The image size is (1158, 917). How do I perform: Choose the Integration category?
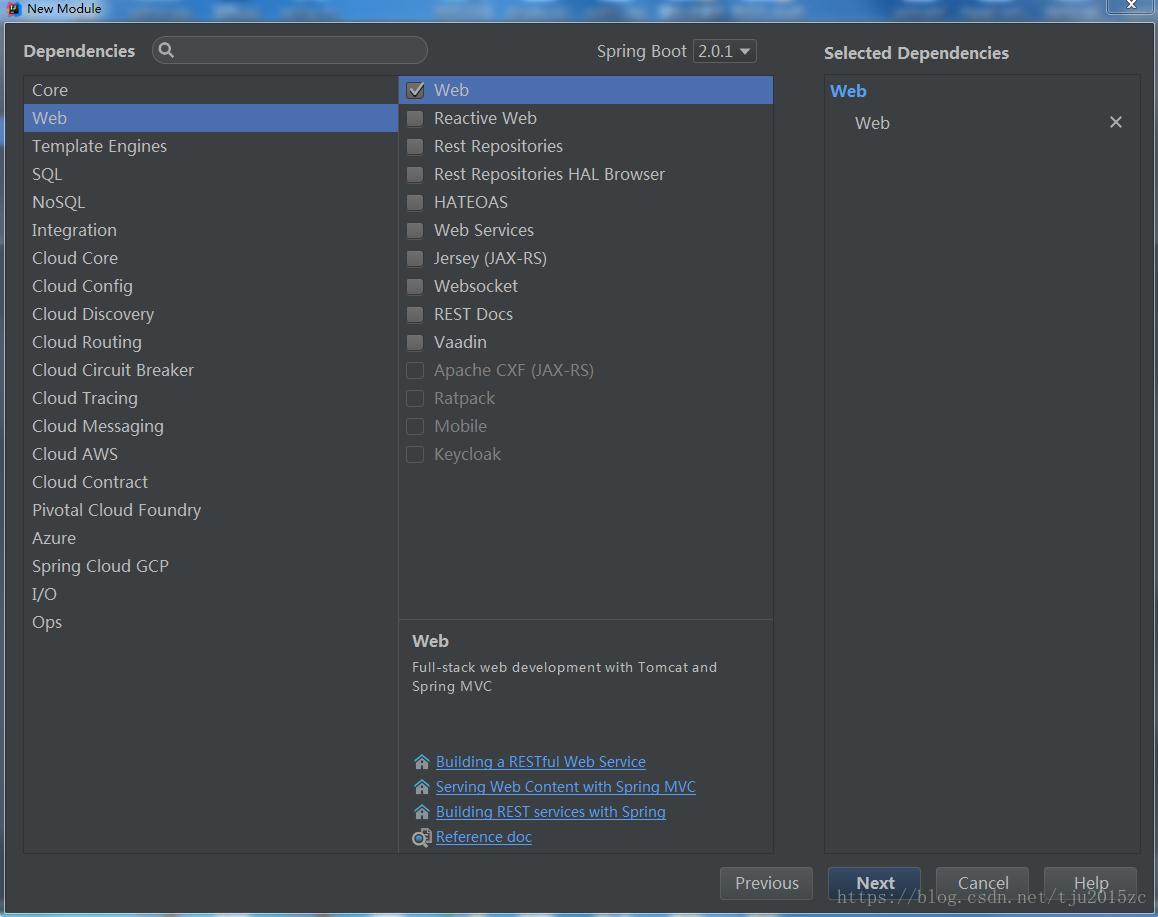click(210, 230)
